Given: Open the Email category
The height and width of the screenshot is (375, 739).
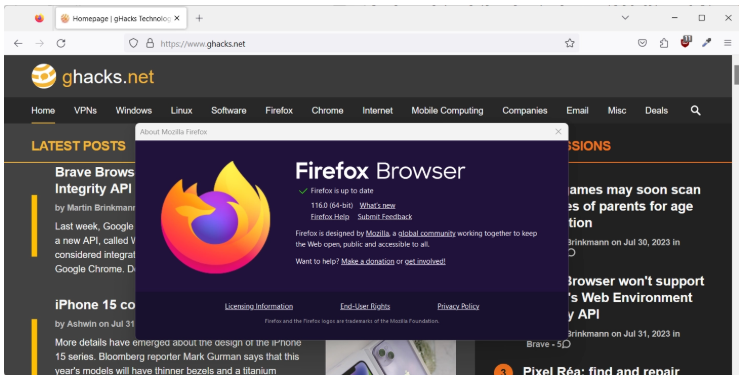Looking at the screenshot, I should click(577, 111).
